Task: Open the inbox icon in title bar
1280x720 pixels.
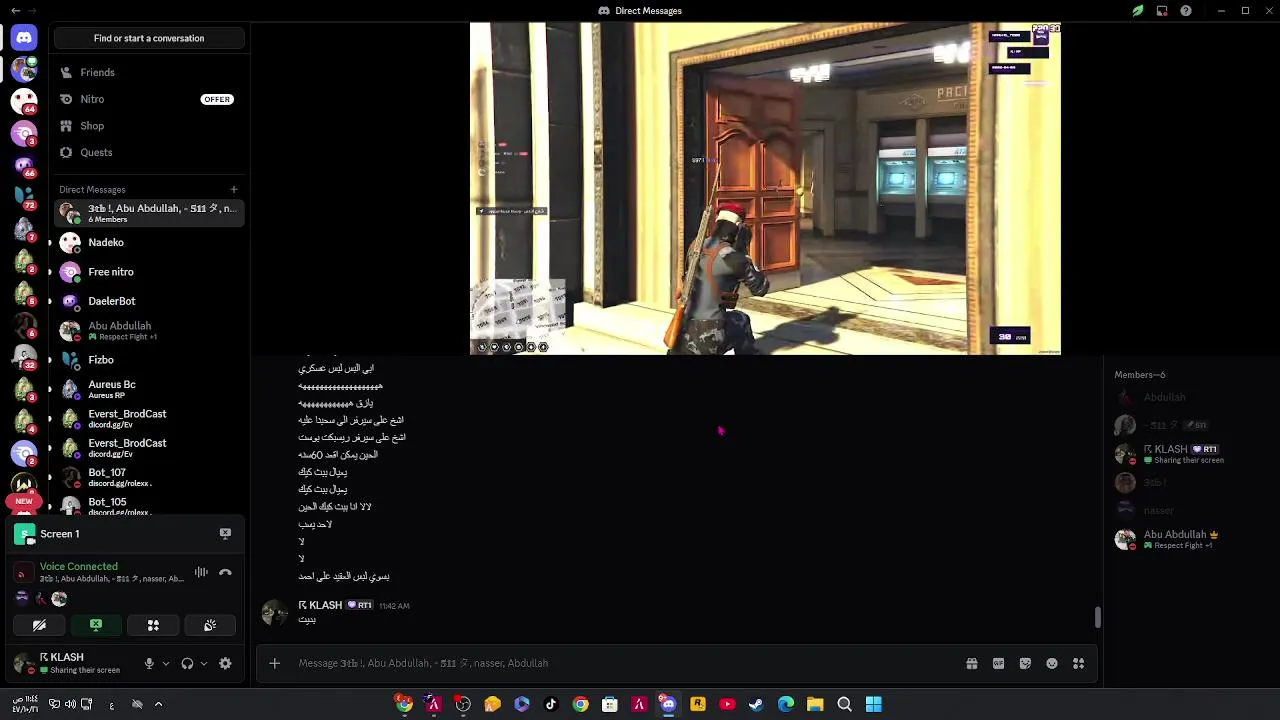Action: pyautogui.click(x=1162, y=11)
